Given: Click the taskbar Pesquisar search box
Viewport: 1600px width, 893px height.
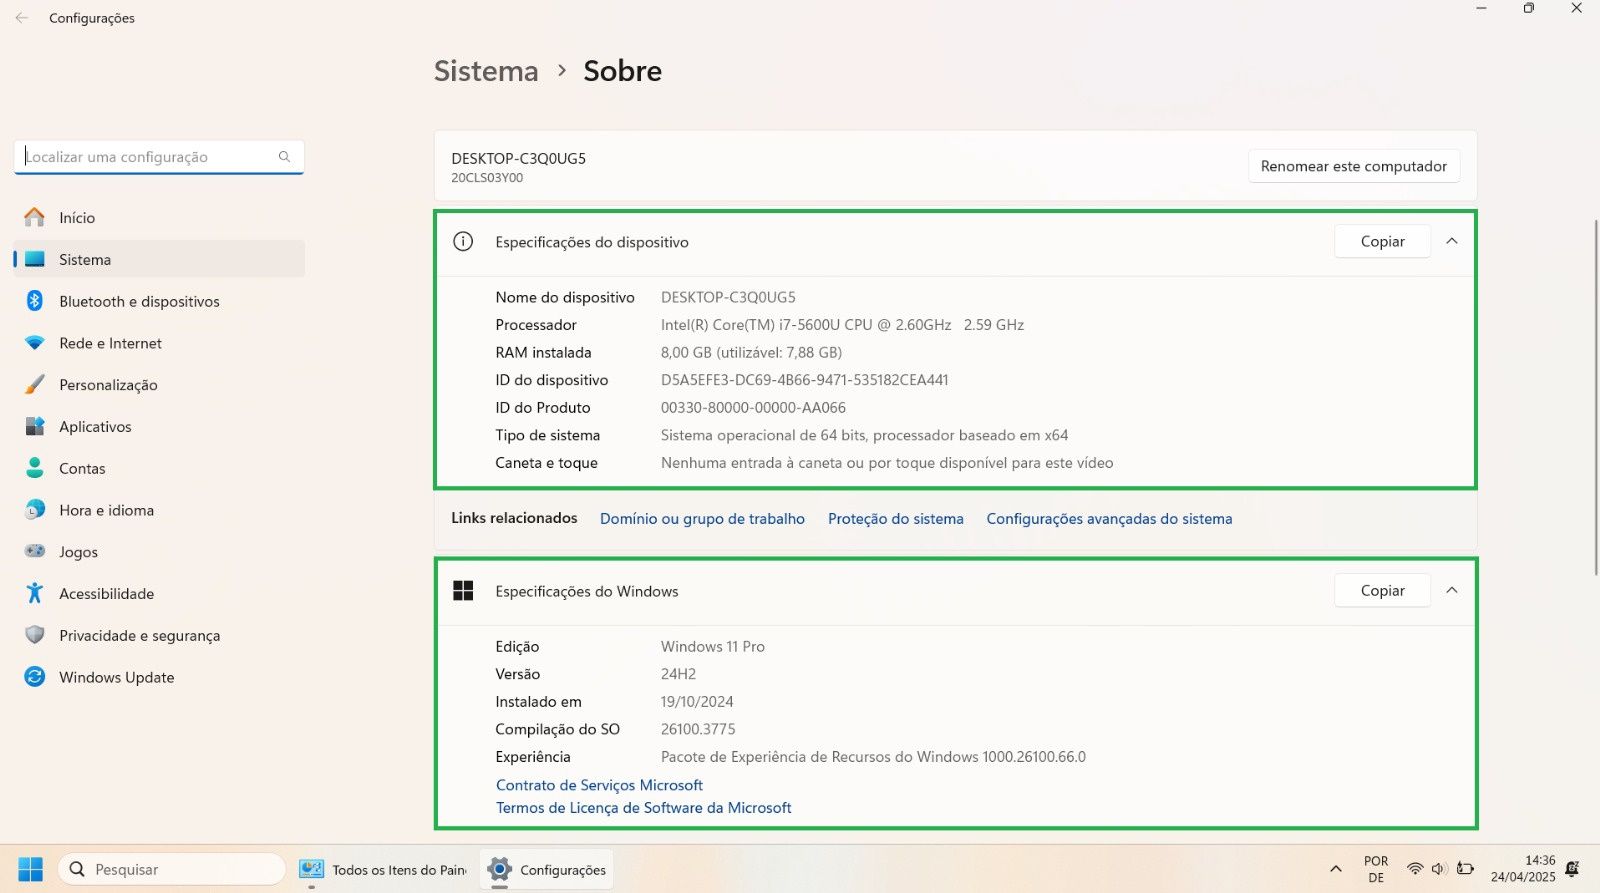Looking at the screenshot, I should click(172, 869).
